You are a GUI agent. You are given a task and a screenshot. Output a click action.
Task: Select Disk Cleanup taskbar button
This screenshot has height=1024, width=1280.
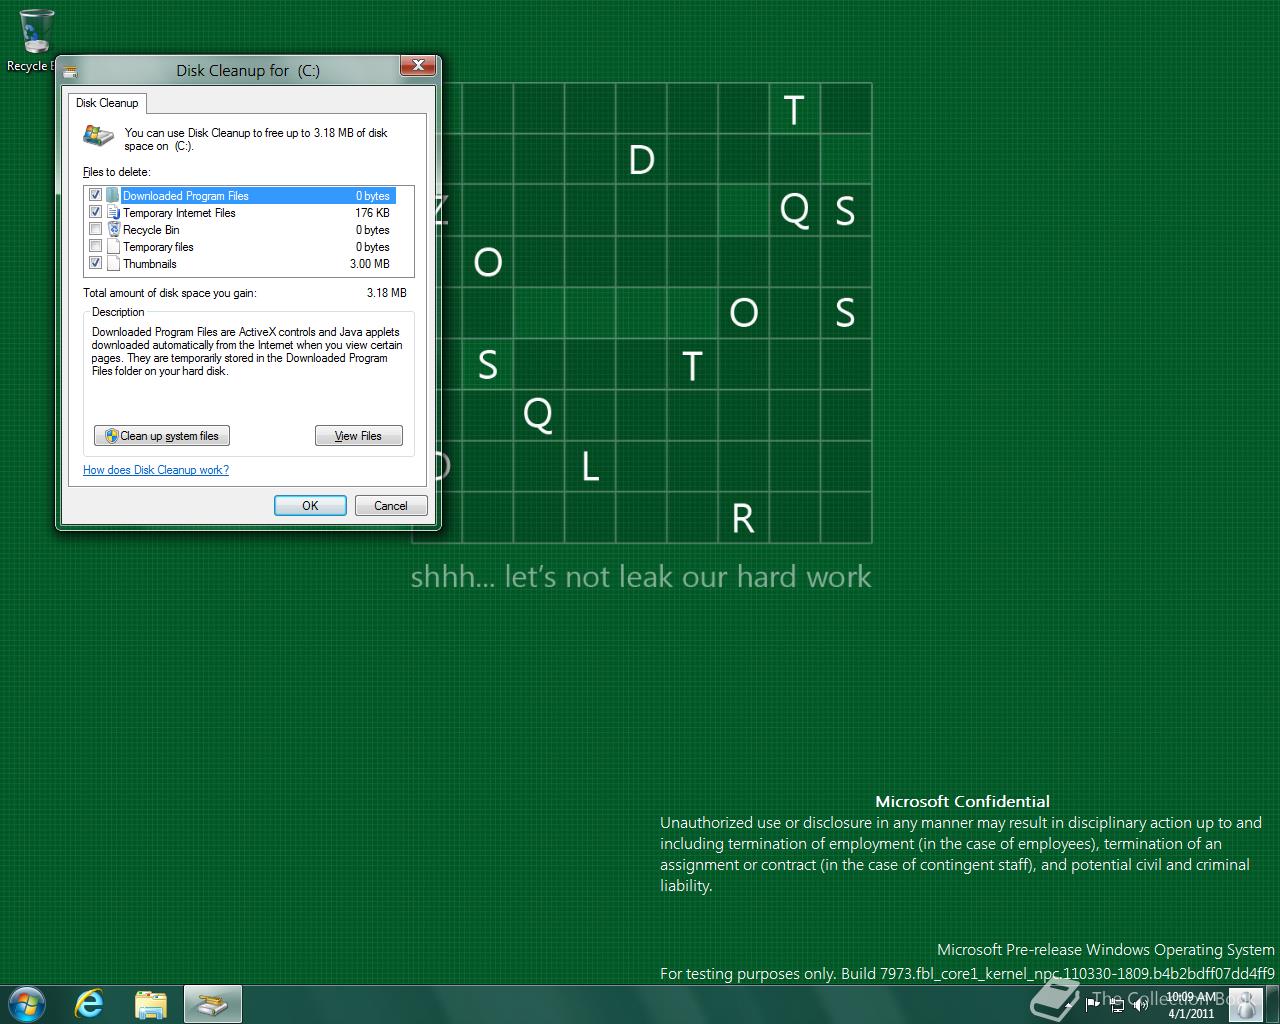tap(212, 1004)
